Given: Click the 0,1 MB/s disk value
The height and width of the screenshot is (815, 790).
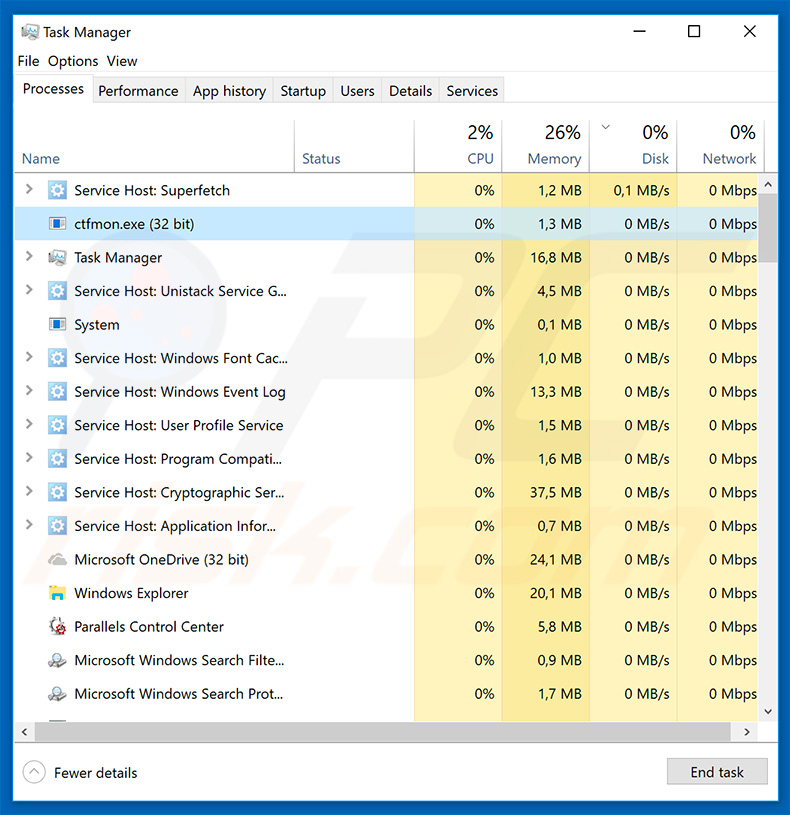Looking at the screenshot, I should (641, 190).
